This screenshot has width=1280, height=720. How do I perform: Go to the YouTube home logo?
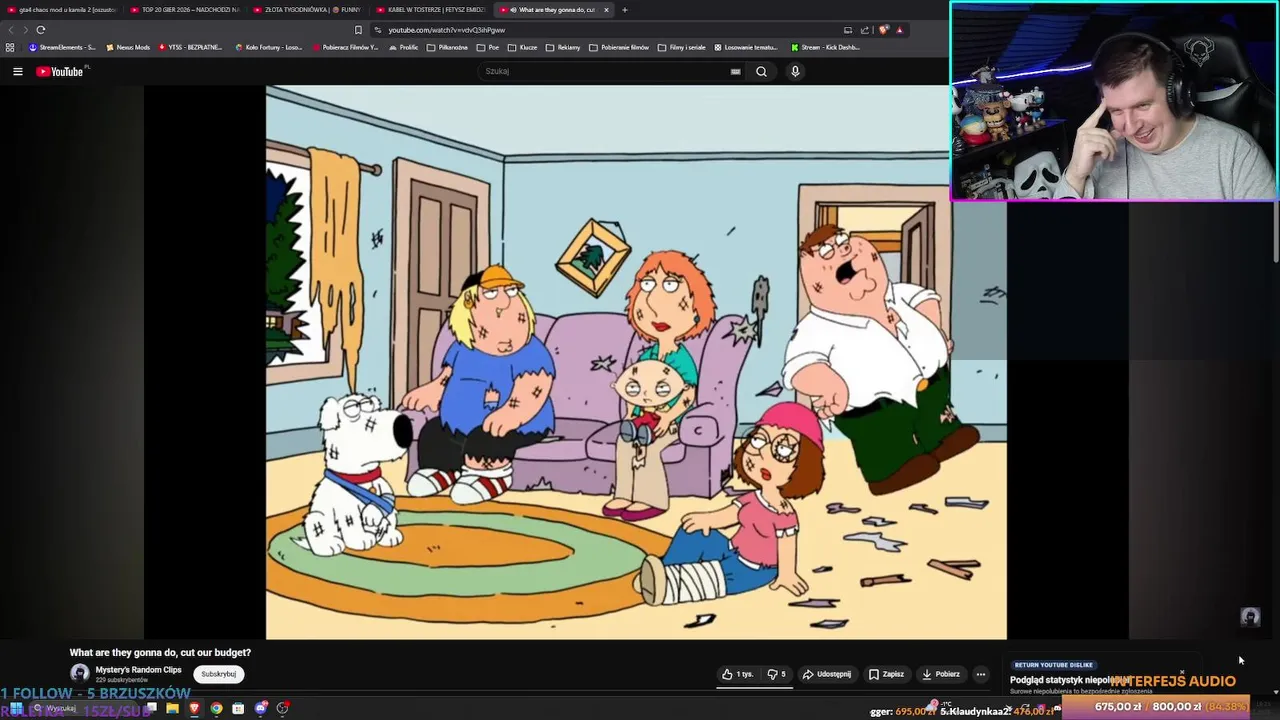click(60, 71)
